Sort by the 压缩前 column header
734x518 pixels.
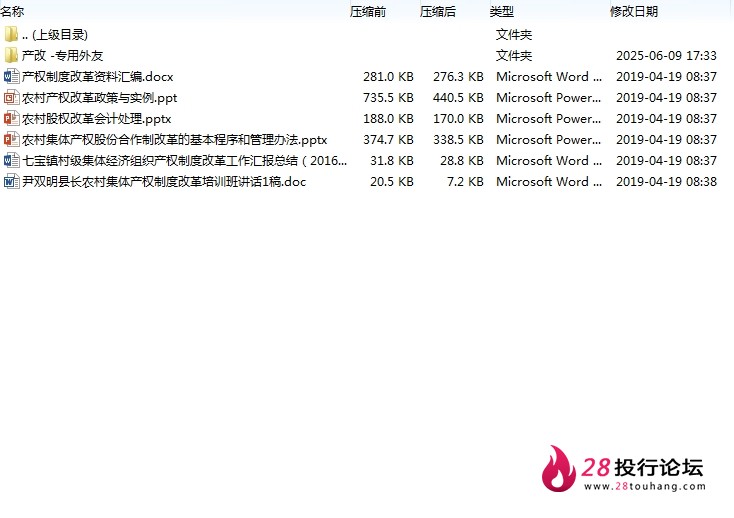pos(368,11)
